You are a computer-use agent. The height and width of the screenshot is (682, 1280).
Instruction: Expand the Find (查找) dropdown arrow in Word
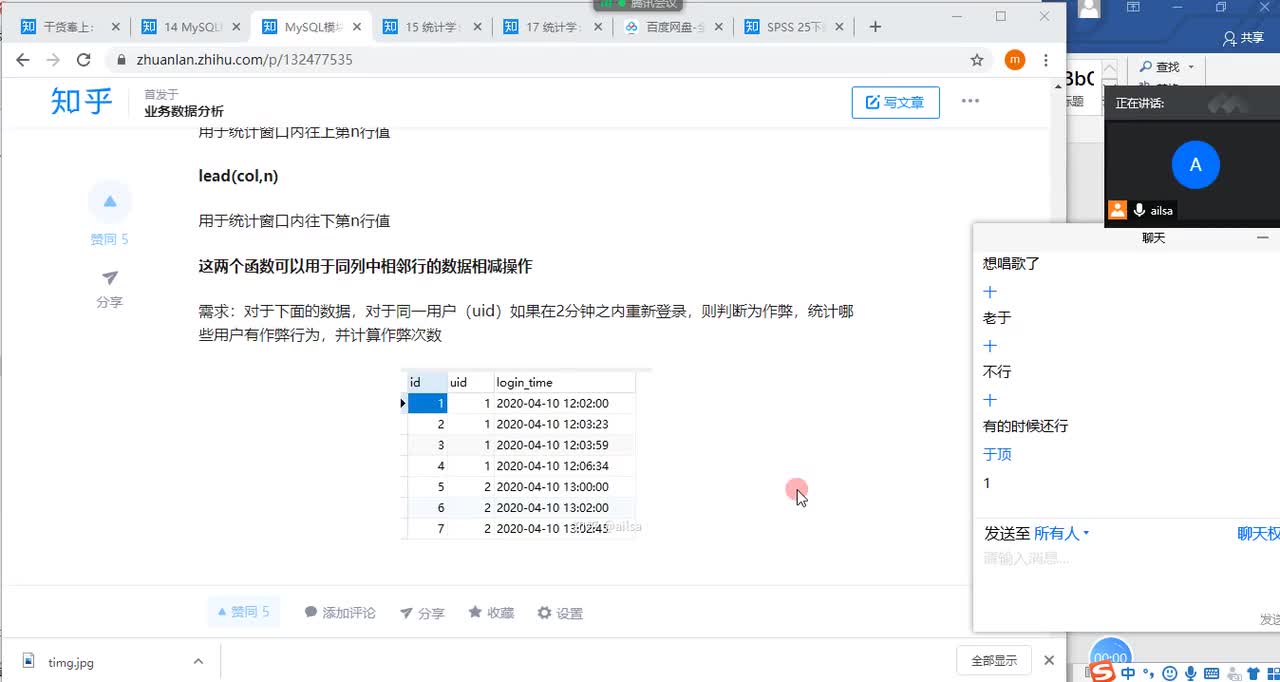(x=1191, y=67)
